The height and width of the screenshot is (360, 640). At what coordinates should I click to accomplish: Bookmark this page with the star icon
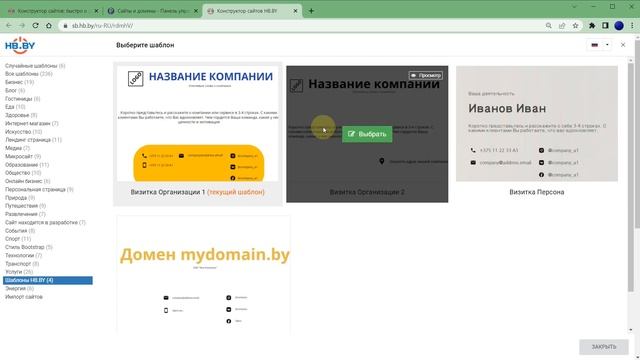[x=576, y=25]
